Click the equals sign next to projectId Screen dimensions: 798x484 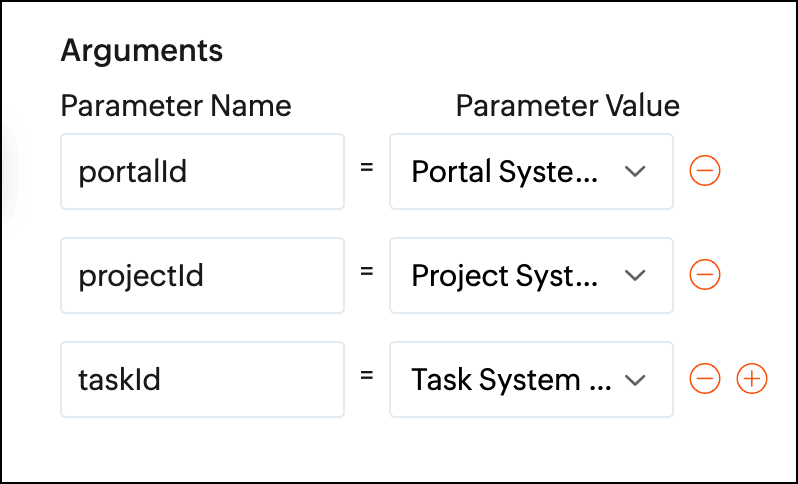(x=367, y=273)
